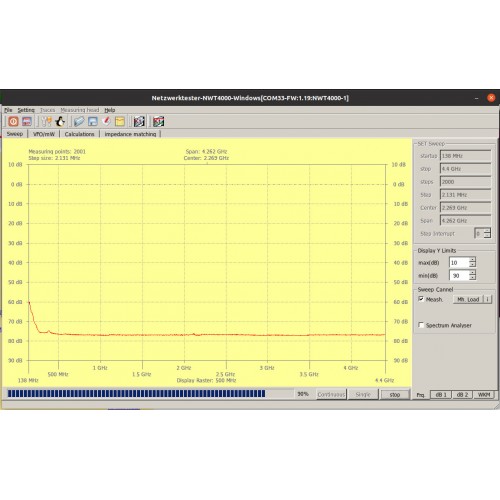
Task: Switch to the Calculations tab
Action: point(79,134)
